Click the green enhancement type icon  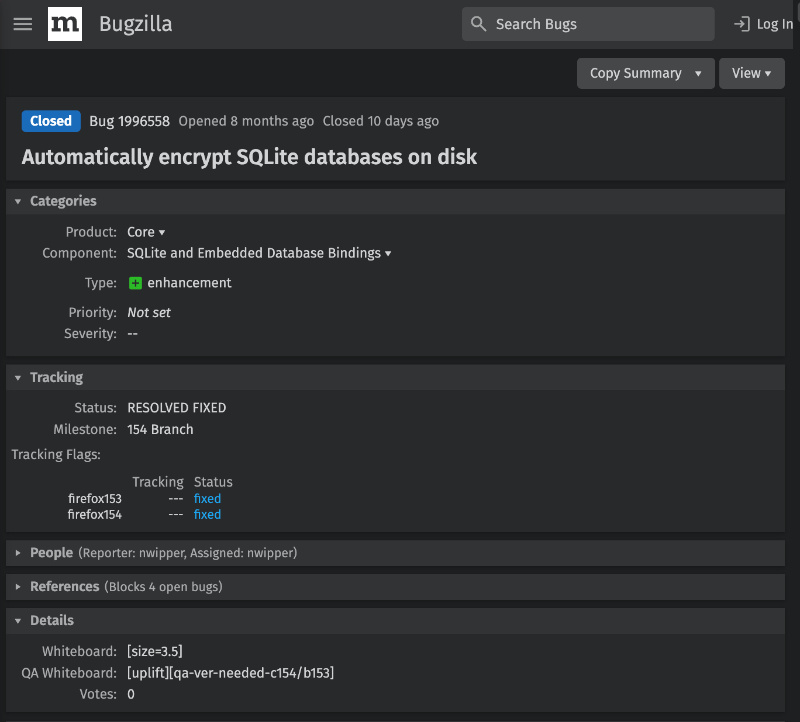135,283
